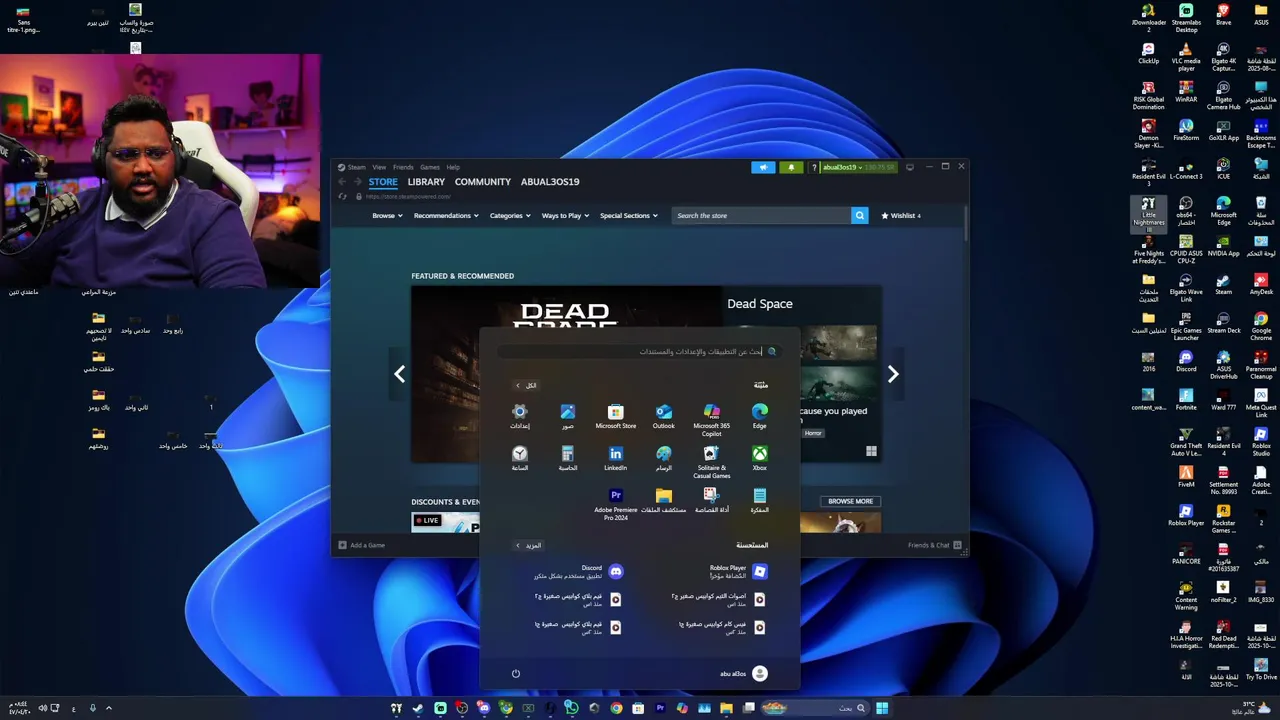
Task: Open Google Chrome from taskbar
Action: (616, 708)
